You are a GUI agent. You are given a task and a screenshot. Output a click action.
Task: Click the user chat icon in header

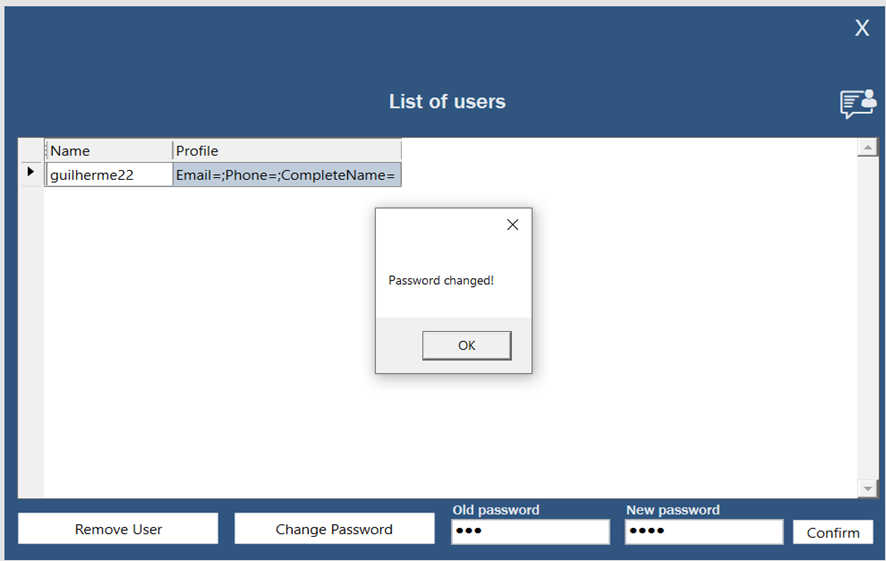click(858, 103)
